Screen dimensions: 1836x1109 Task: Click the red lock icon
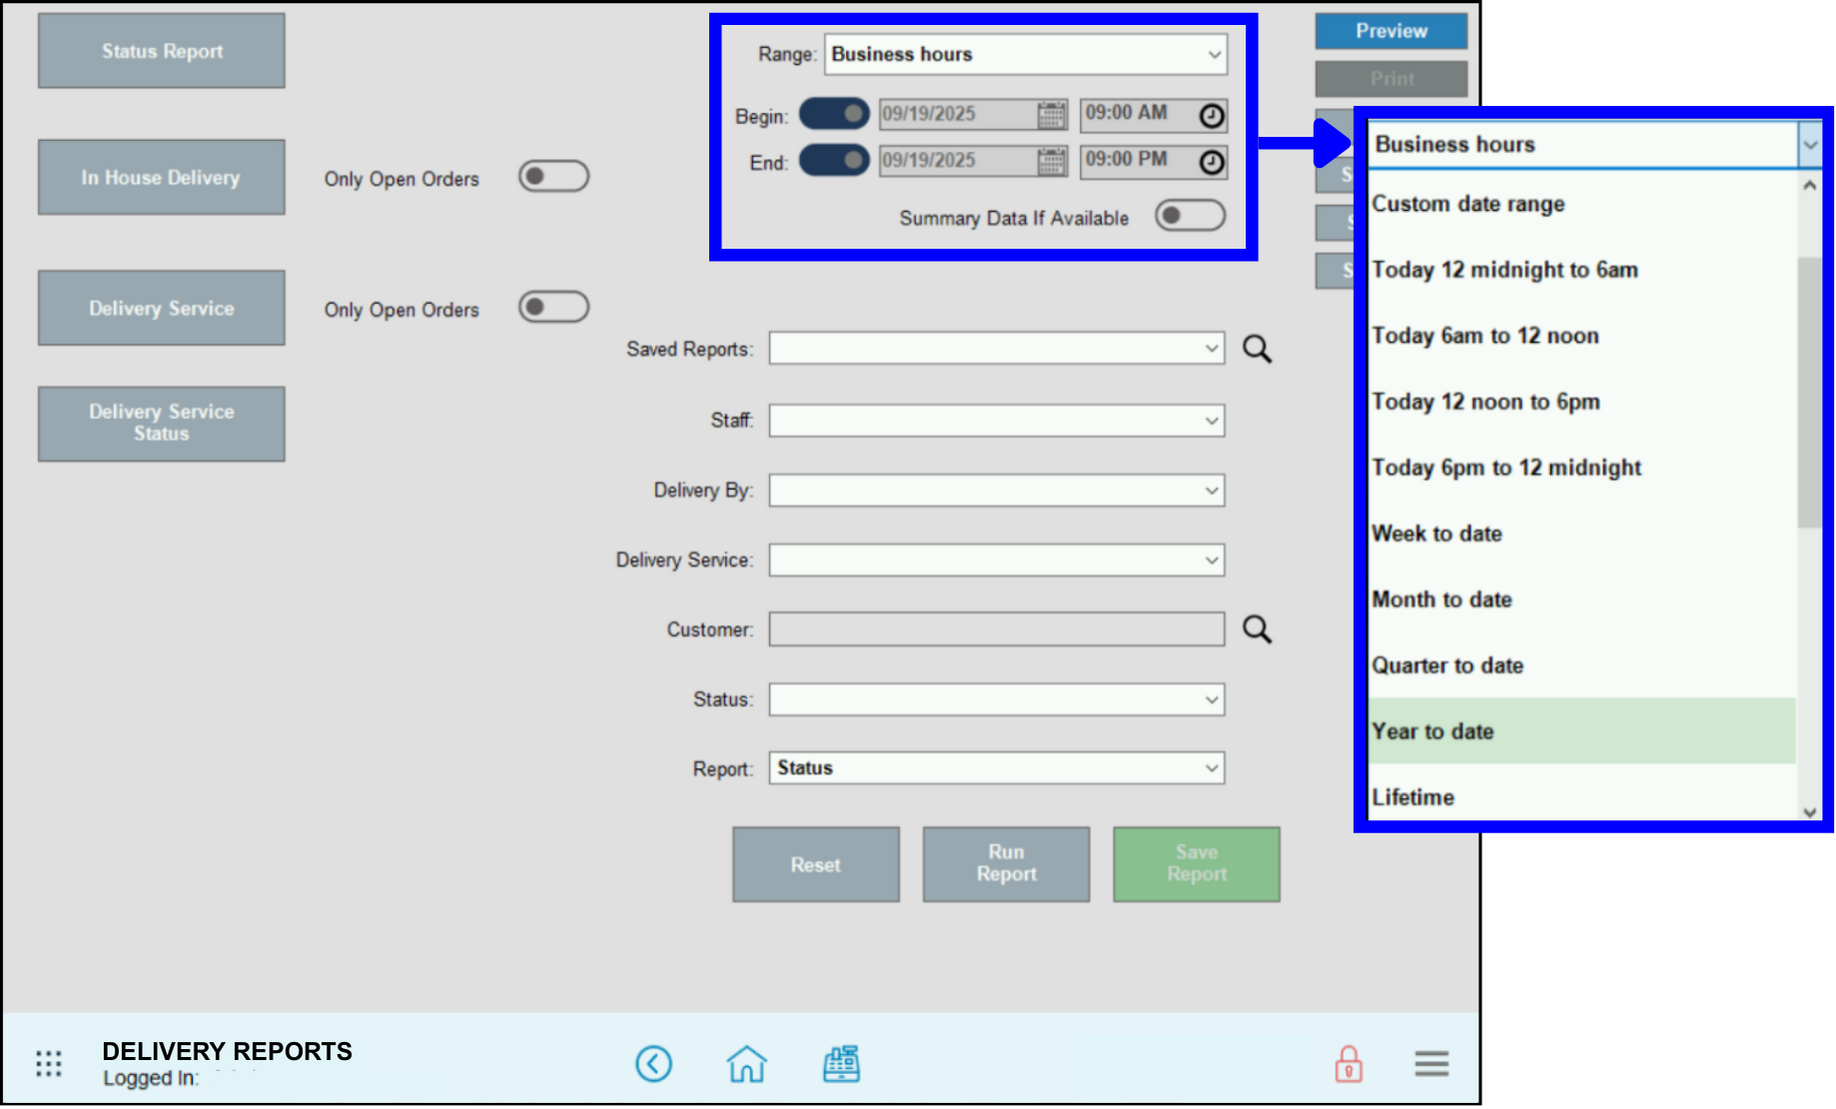(1348, 1063)
